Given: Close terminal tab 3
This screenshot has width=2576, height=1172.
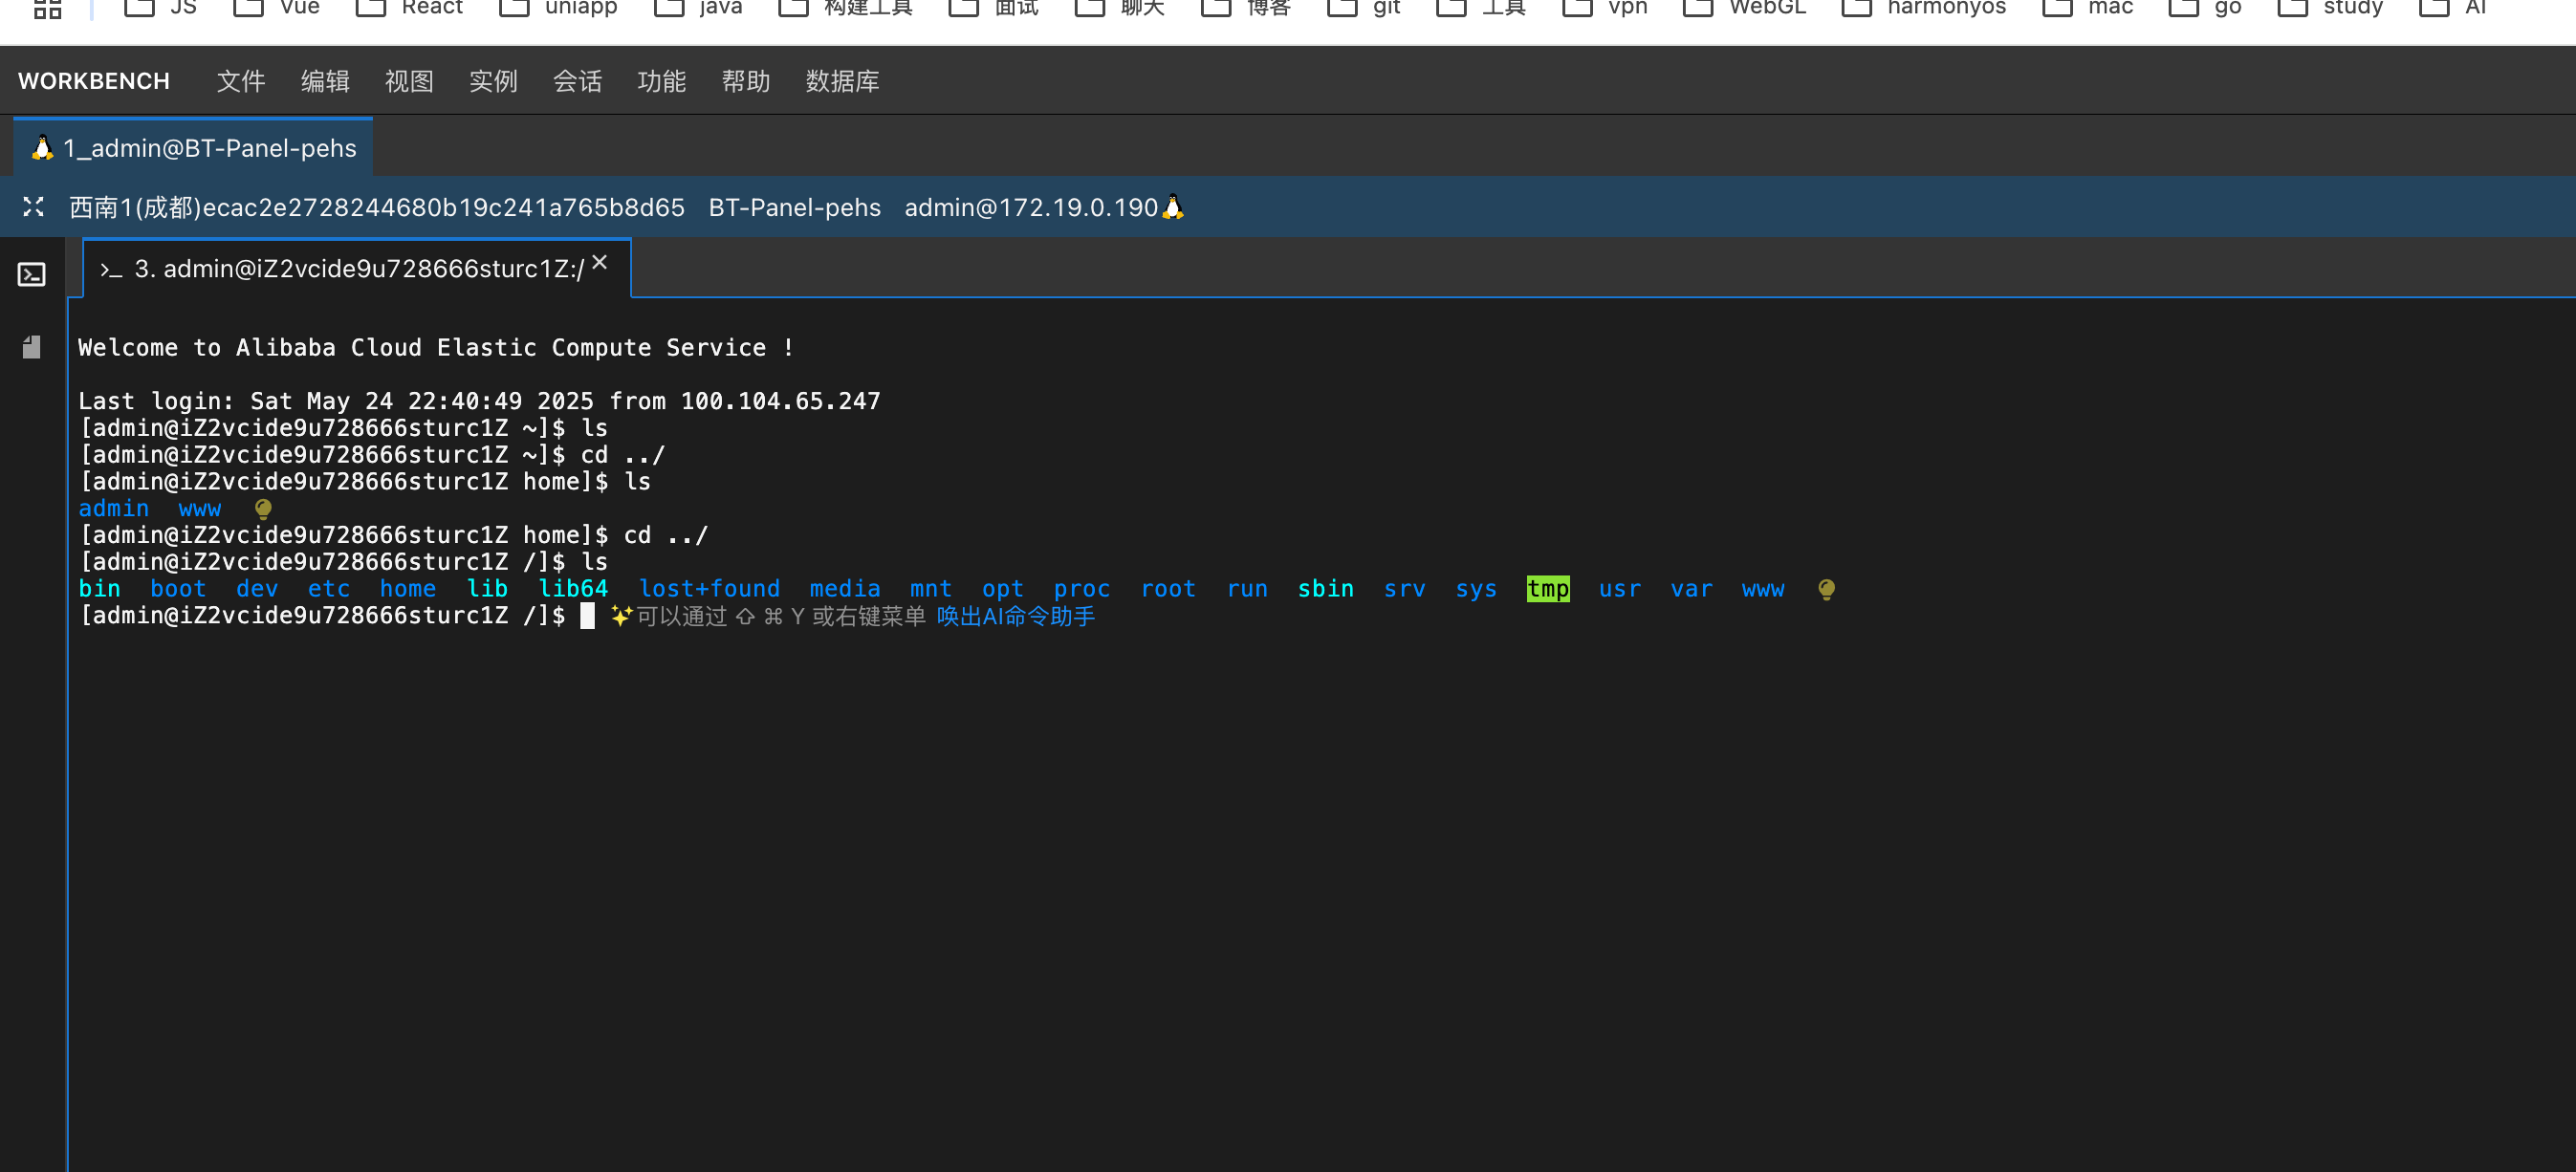Looking at the screenshot, I should pos(599,262).
